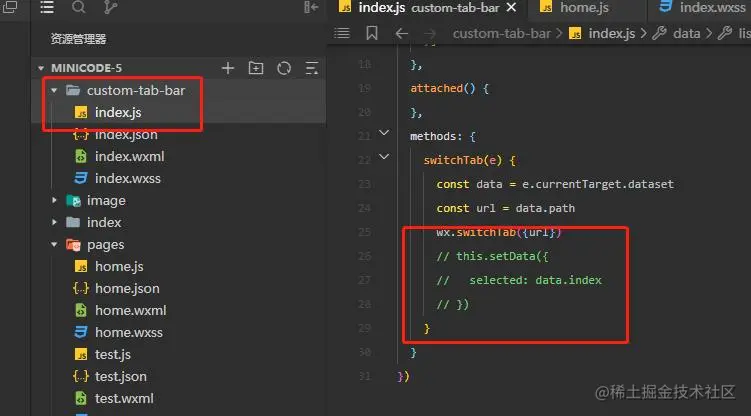Fold the switchTab function chevron
The image size is (751, 416).
pyautogui.click(x=384, y=157)
